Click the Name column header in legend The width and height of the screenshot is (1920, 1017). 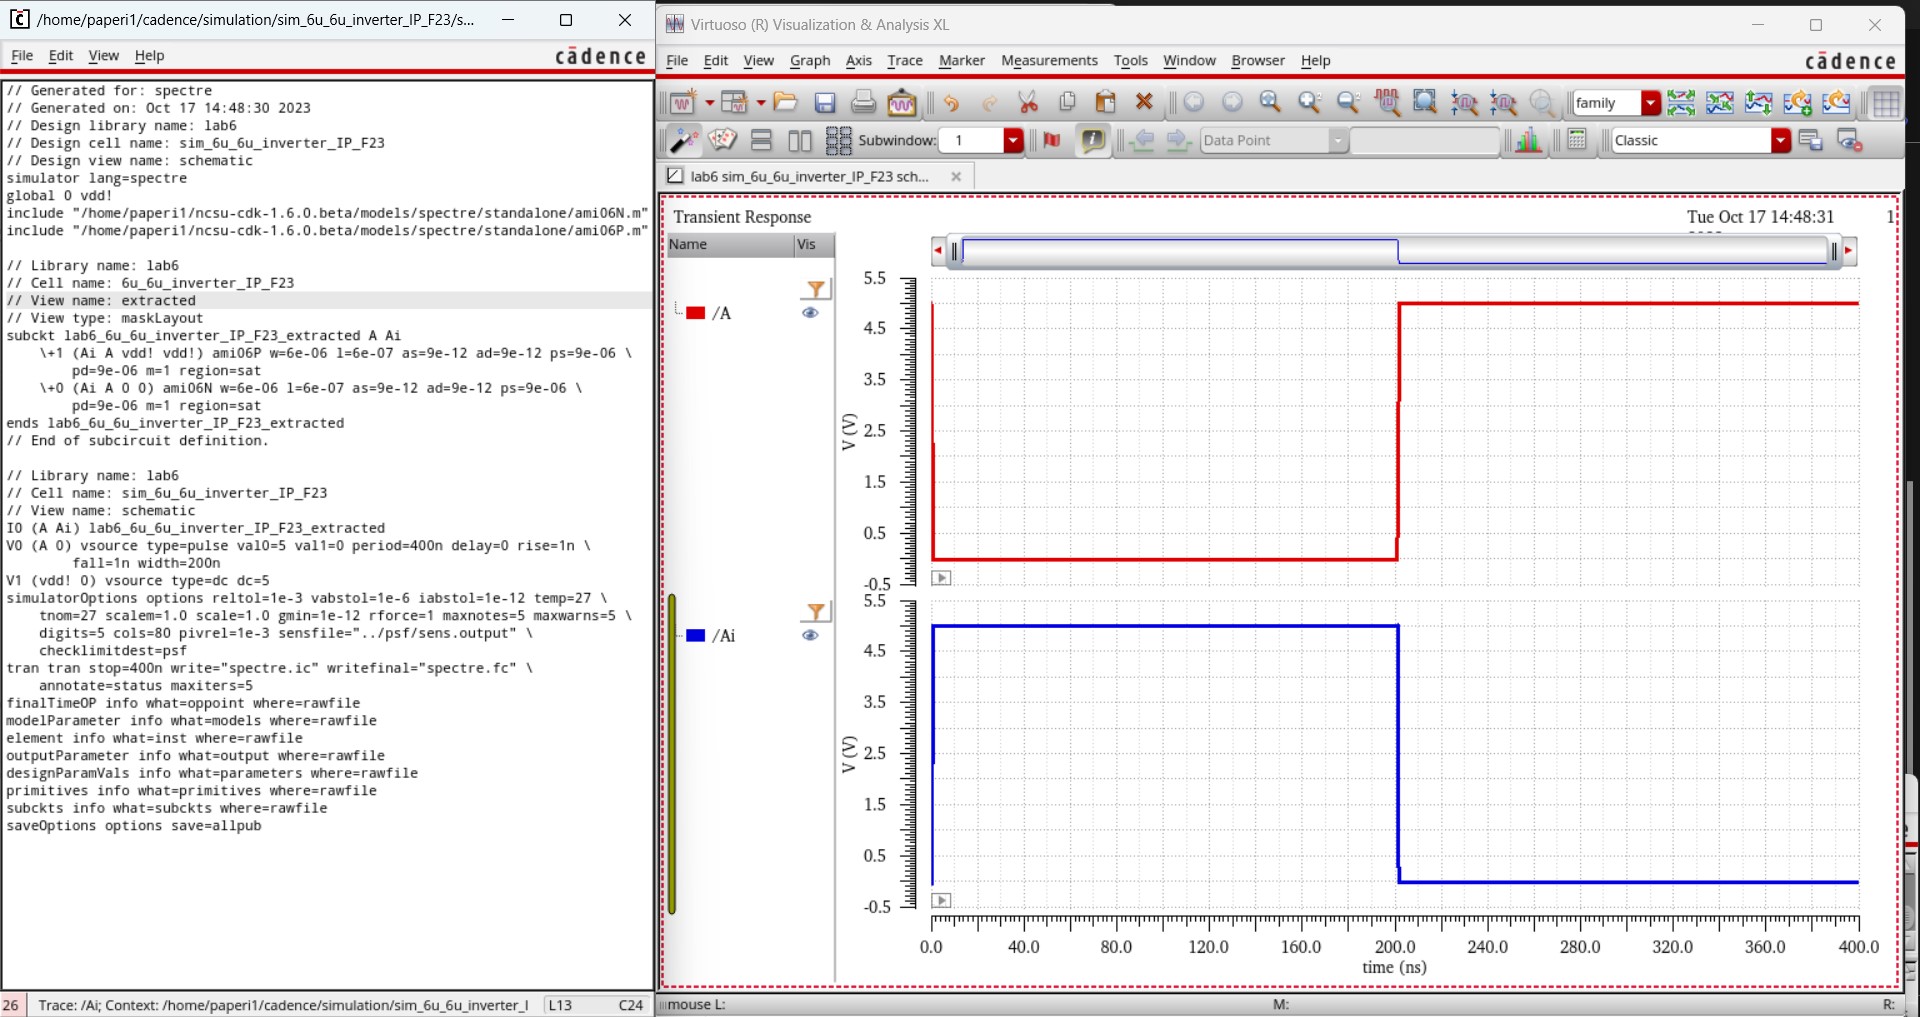tap(688, 245)
